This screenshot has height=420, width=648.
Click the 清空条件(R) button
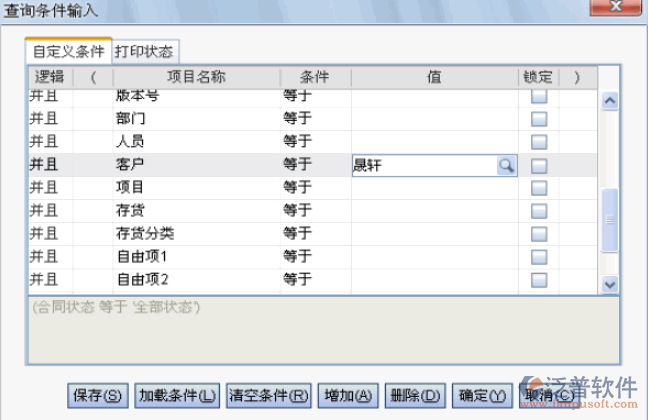(x=269, y=395)
